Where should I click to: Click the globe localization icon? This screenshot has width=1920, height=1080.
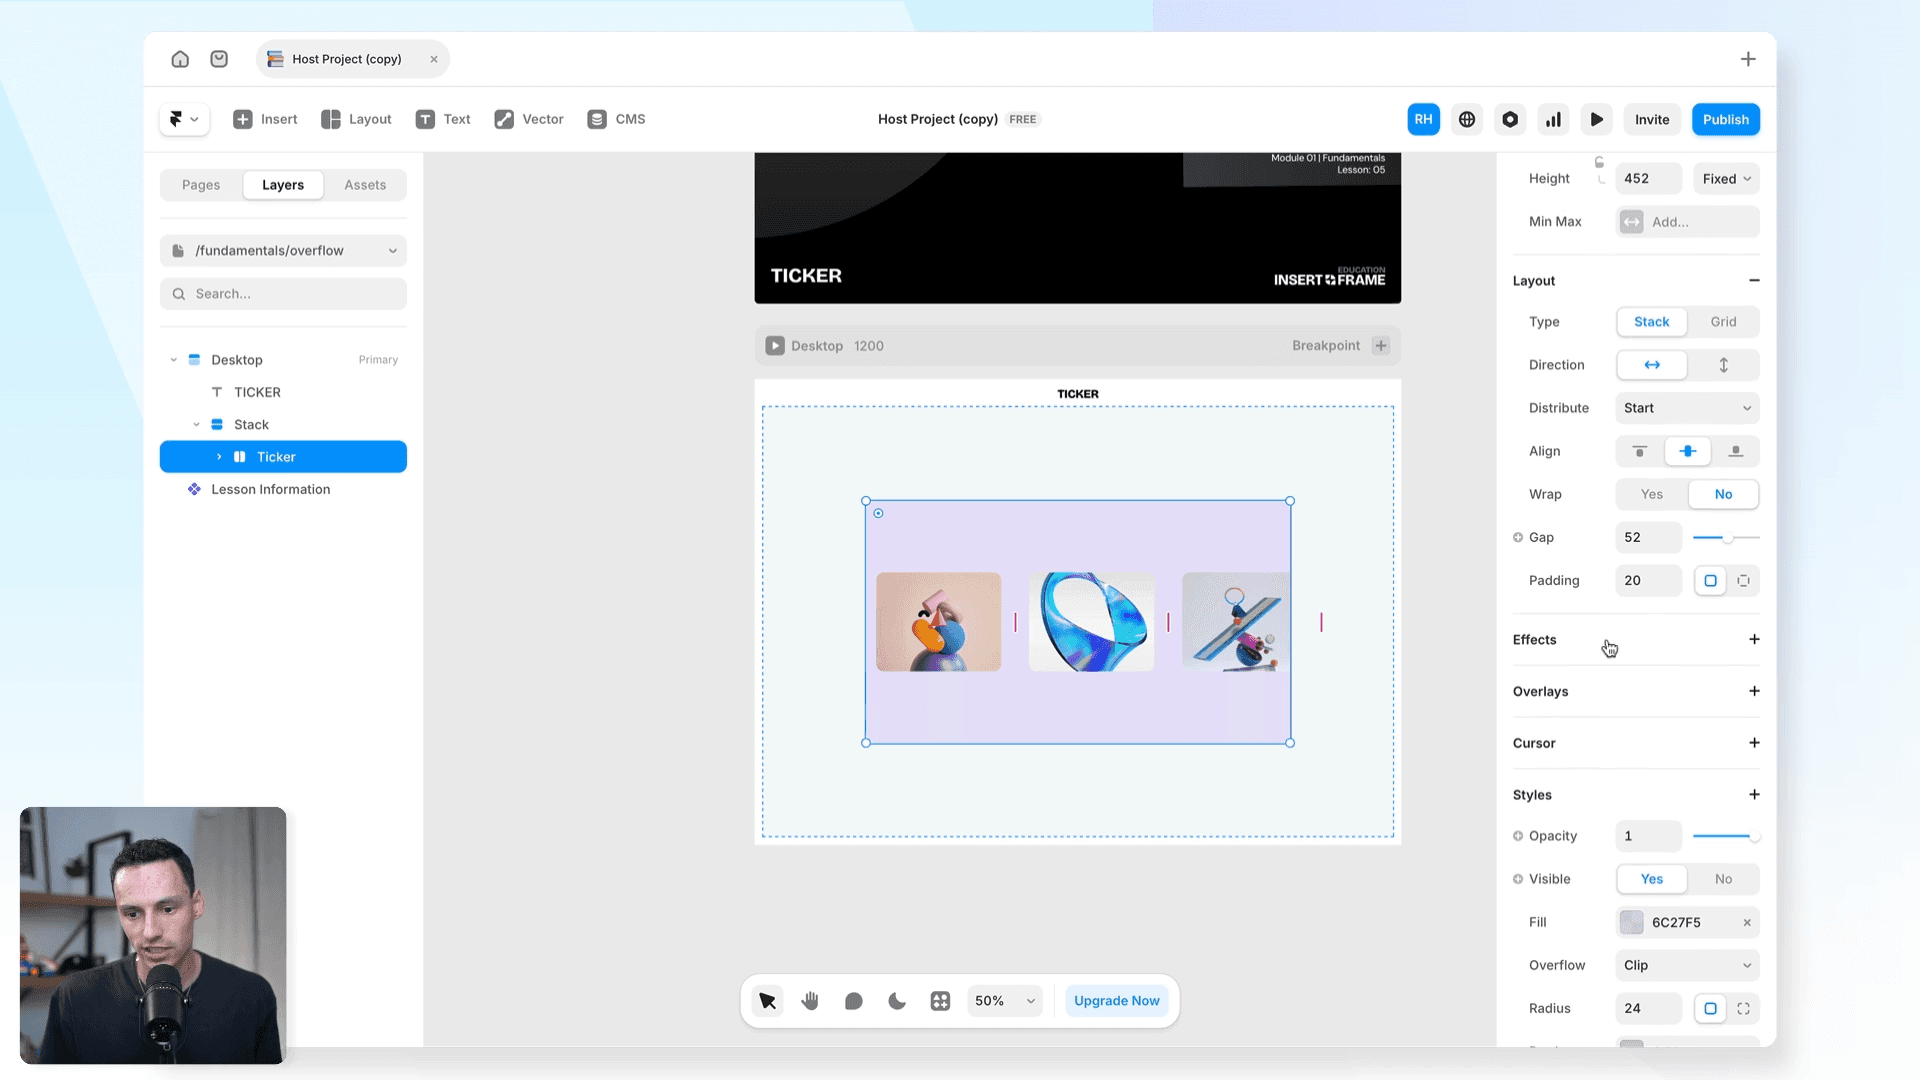click(x=1467, y=119)
